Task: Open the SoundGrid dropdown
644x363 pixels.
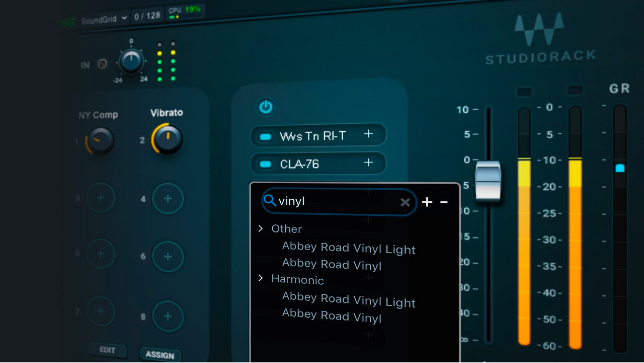Action: pos(104,19)
